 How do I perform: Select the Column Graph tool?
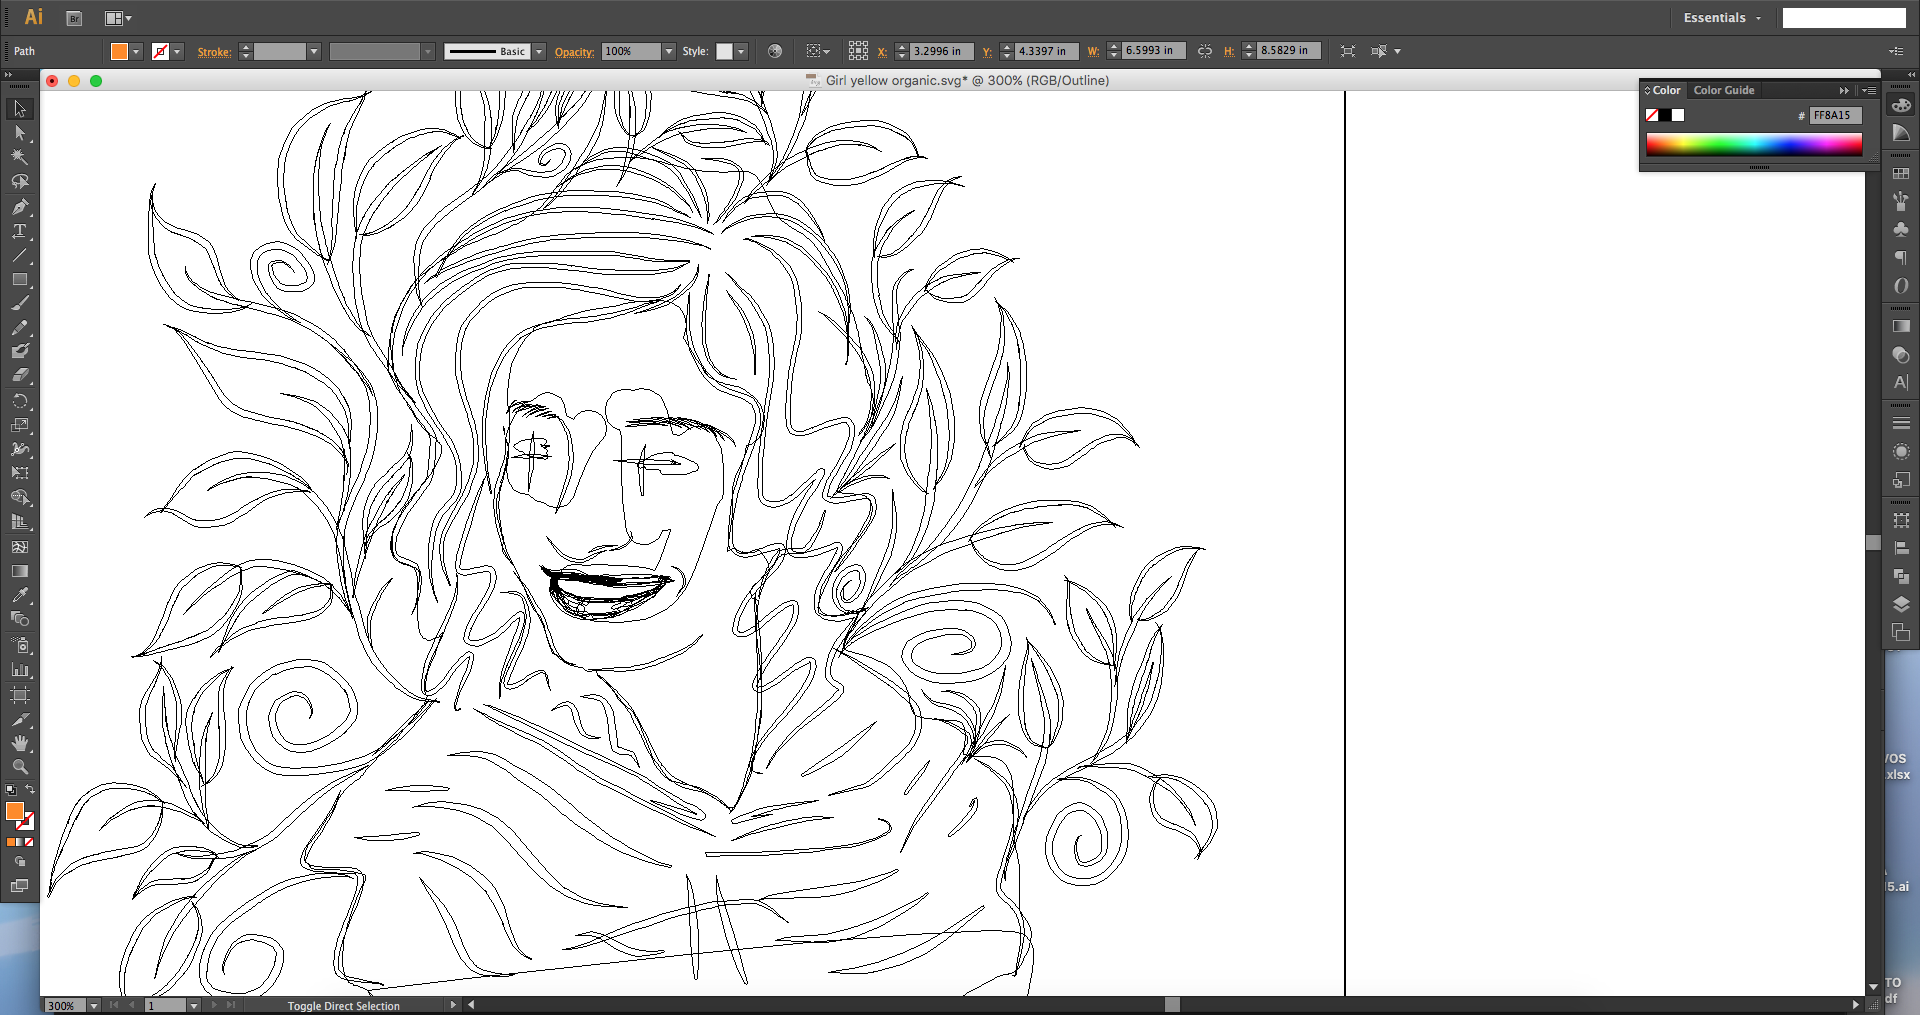pos(20,670)
